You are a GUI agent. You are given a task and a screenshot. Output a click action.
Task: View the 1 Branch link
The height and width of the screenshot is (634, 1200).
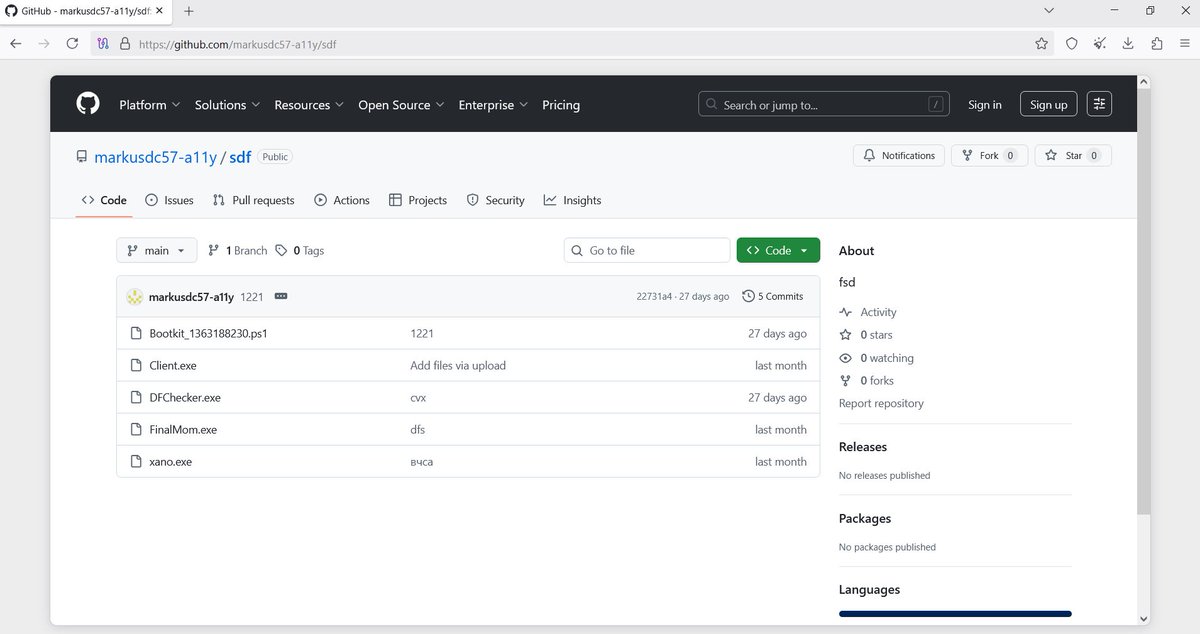pyautogui.click(x=238, y=251)
